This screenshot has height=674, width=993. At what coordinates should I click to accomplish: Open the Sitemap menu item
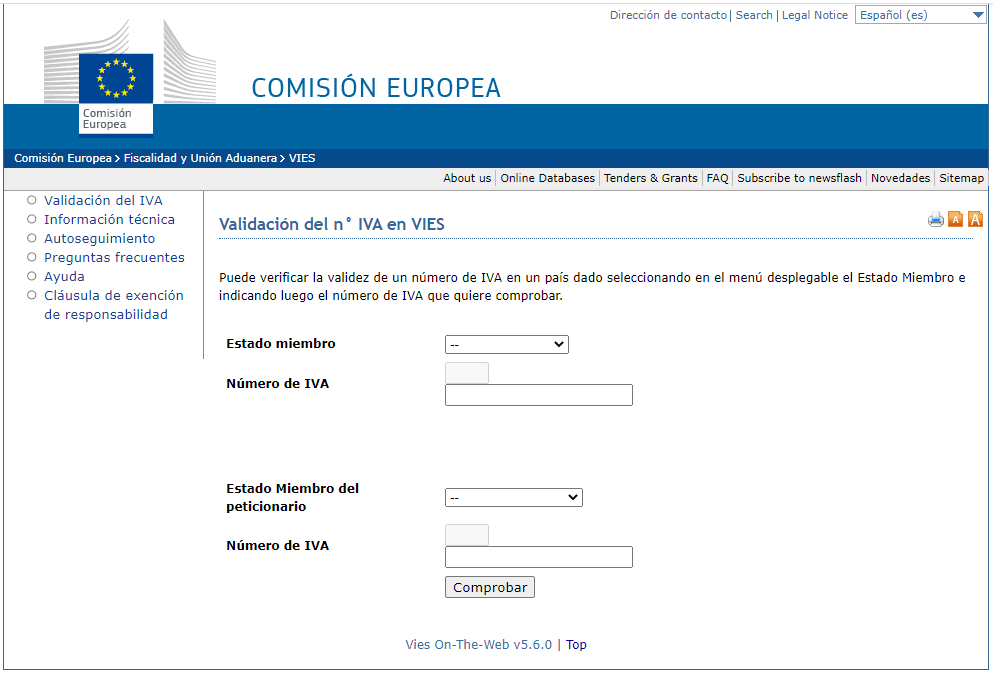[961, 178]
